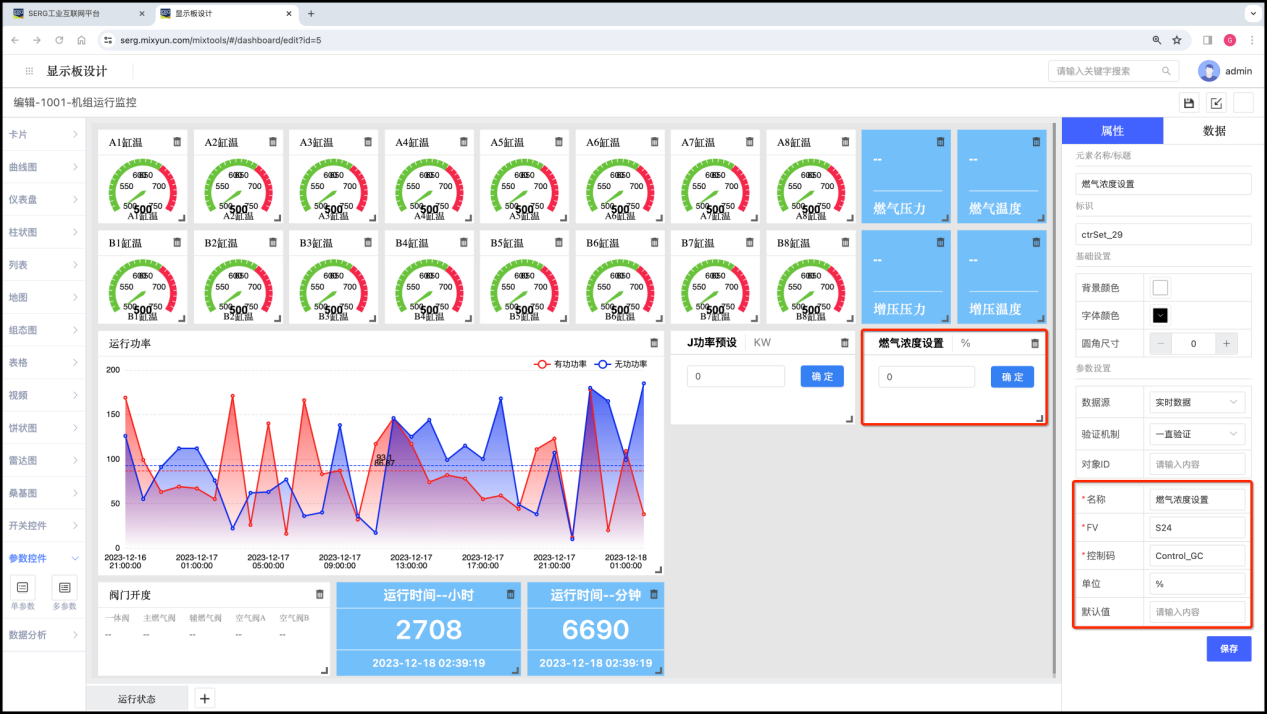Switch to the 数据 tab
This screenshot has width=1267, height=714.
(x=1214, y=131)
